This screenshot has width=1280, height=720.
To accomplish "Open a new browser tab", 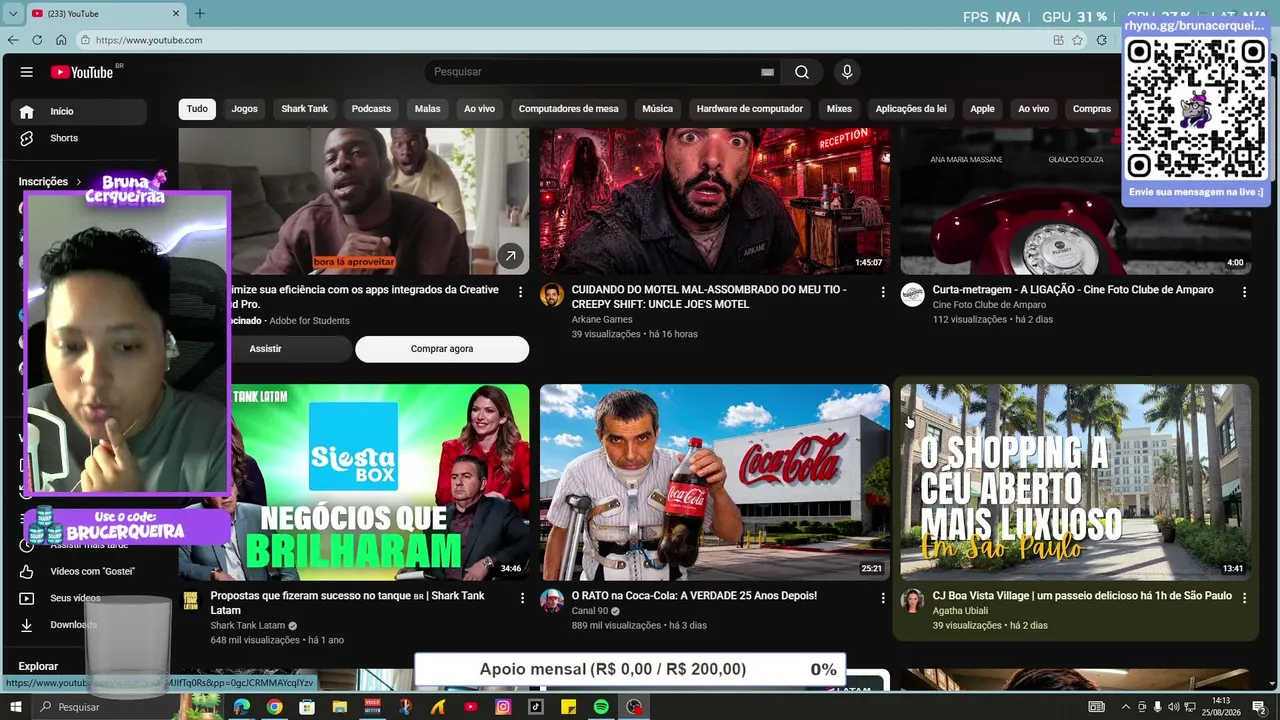I will (200, 14).
